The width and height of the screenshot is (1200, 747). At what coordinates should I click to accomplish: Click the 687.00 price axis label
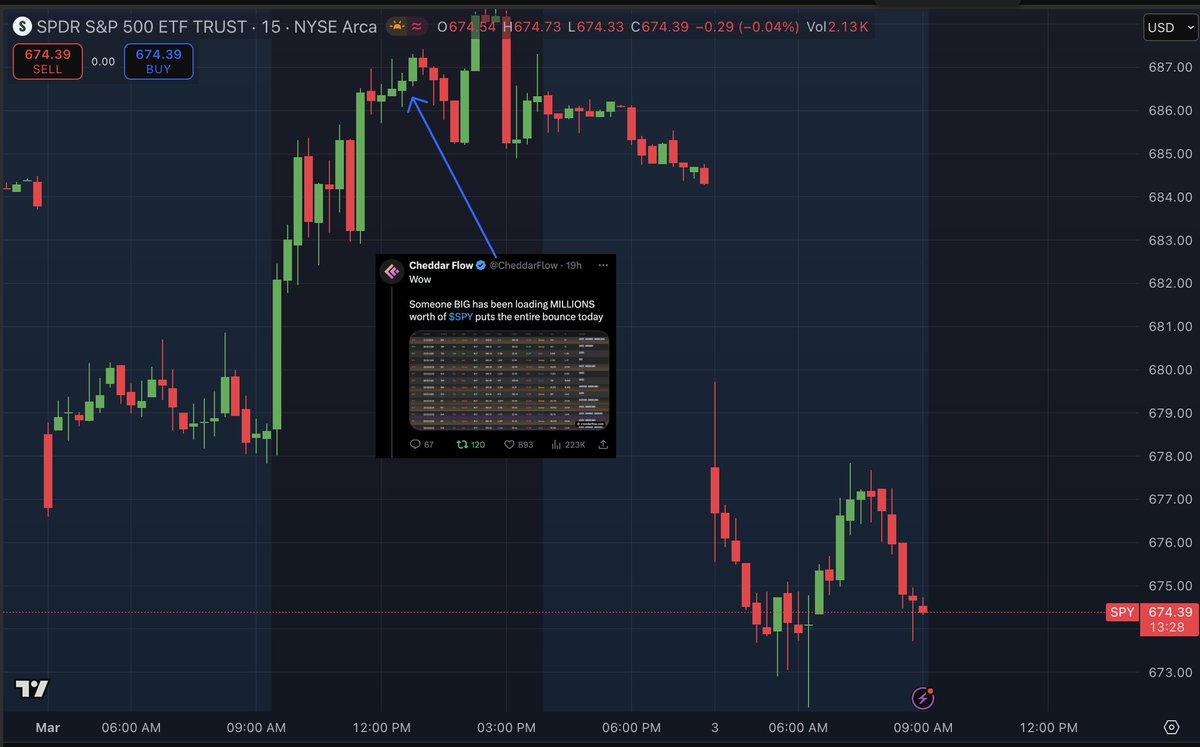1168,67
